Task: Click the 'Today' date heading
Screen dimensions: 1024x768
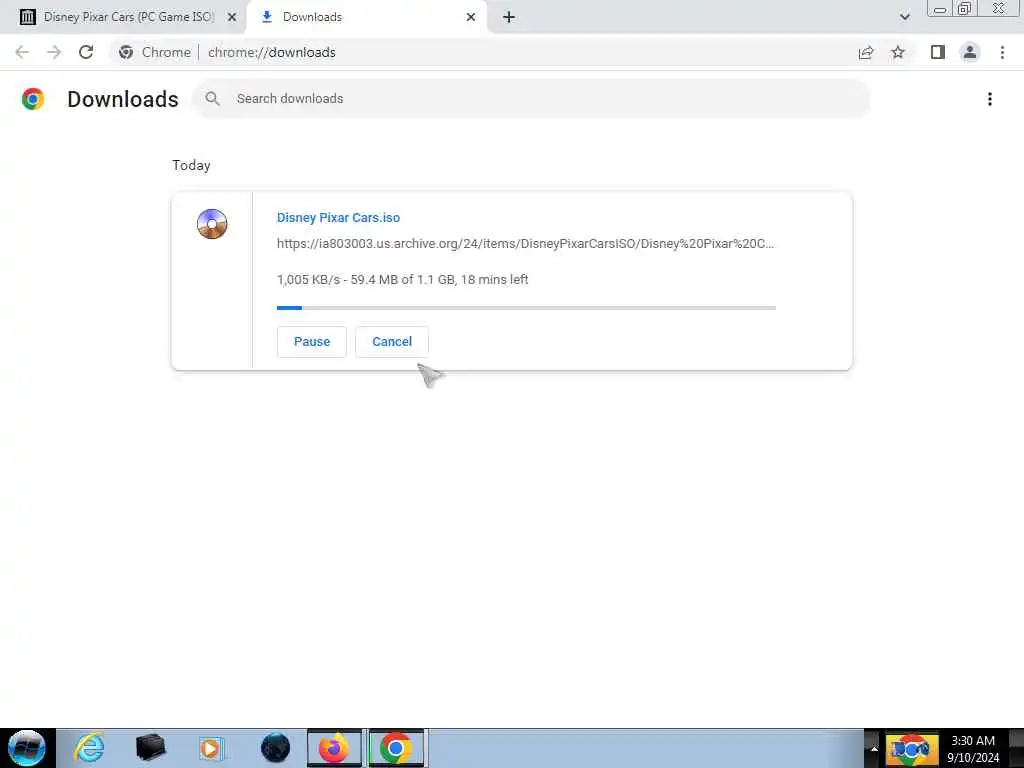Action: pos(191,165)
